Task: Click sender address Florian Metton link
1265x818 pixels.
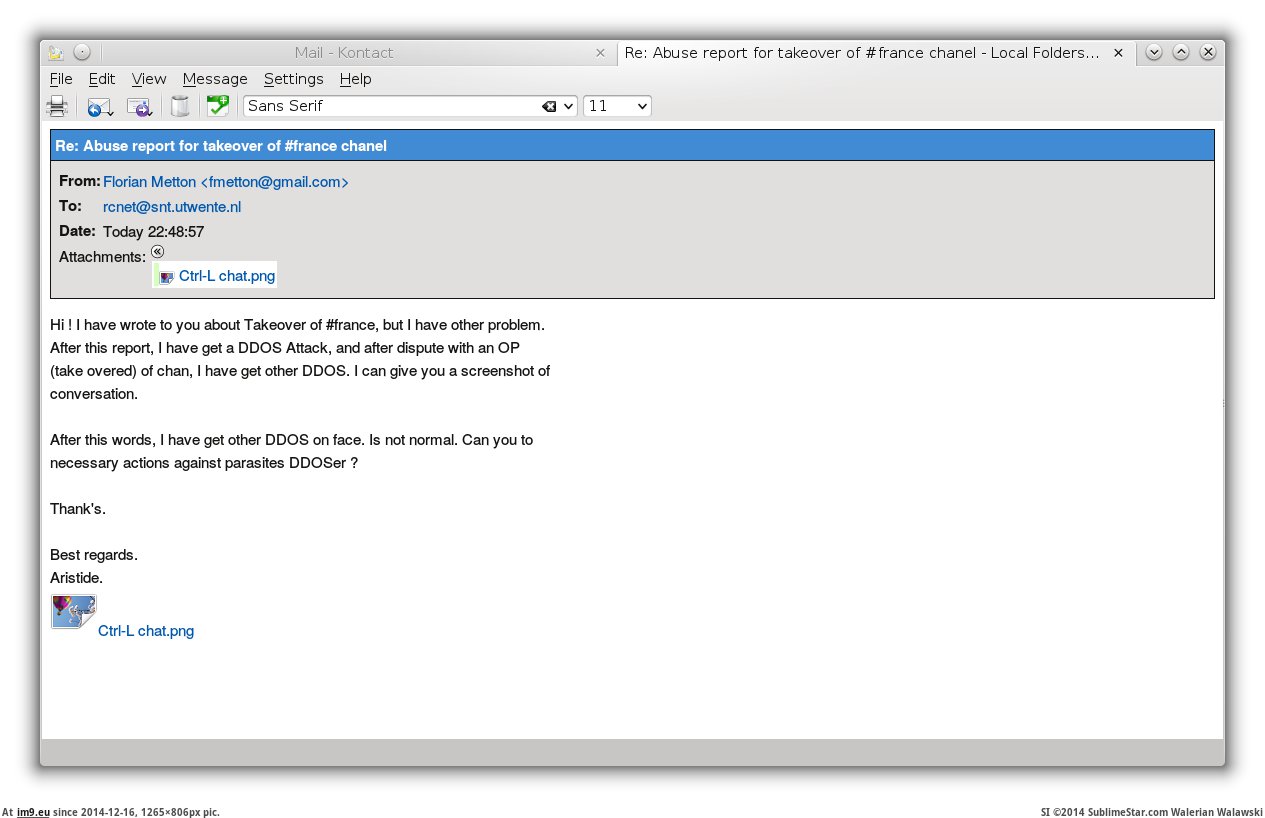Action: point(225,182)
